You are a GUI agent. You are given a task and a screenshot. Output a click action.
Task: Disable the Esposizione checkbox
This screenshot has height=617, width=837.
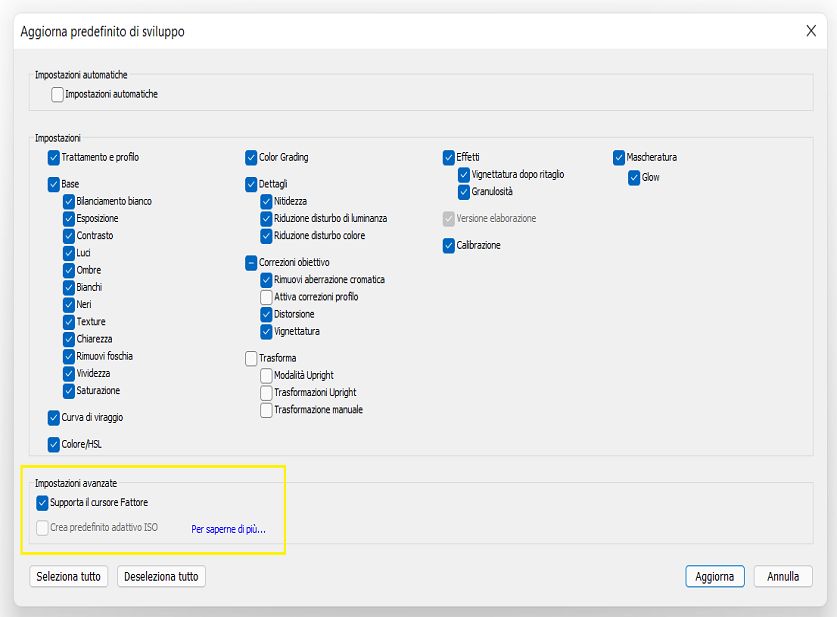pos(69,218)
